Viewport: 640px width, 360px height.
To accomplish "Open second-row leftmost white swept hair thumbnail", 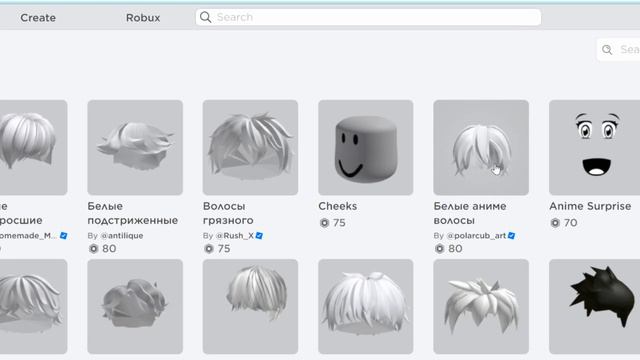I will (33, 307).
